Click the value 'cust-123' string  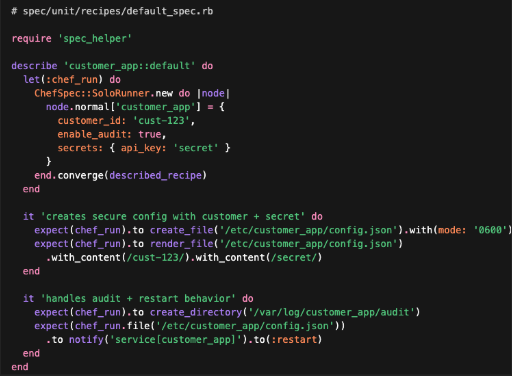click(x=161, y=120)
